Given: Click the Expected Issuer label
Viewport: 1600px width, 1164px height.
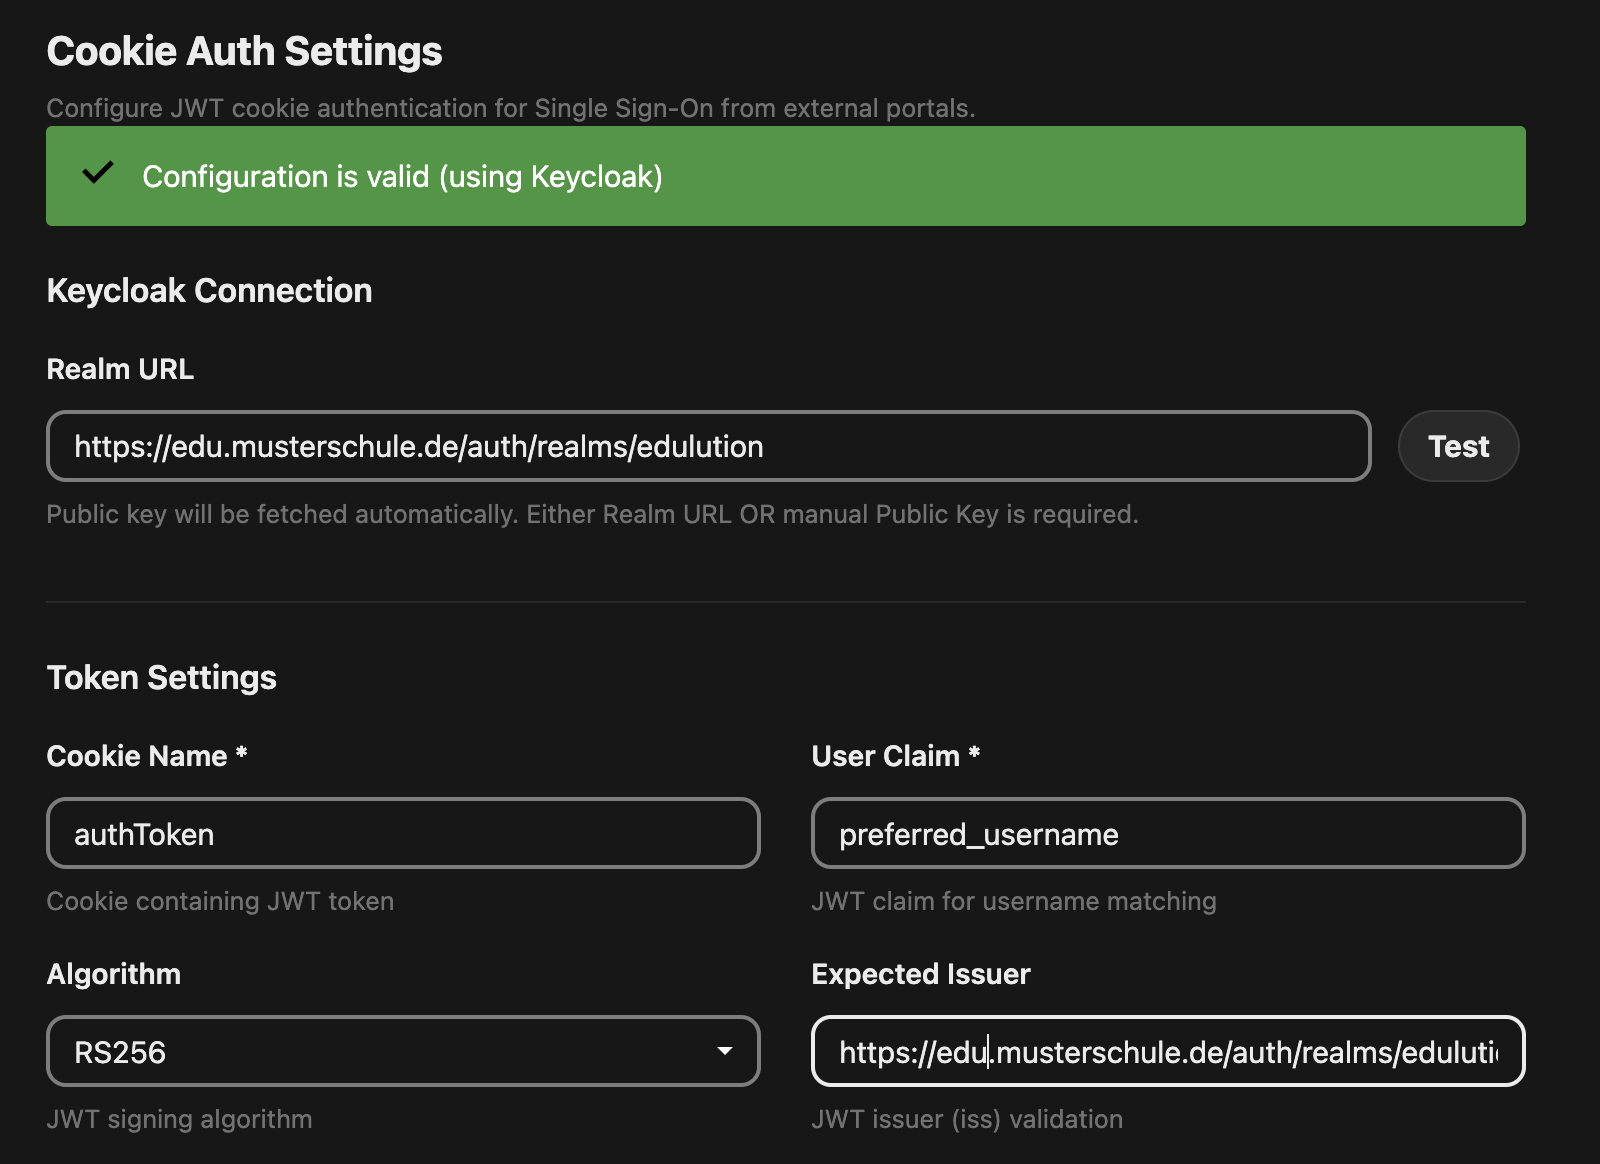Looking at the screenshot, I should pos(921,974).
